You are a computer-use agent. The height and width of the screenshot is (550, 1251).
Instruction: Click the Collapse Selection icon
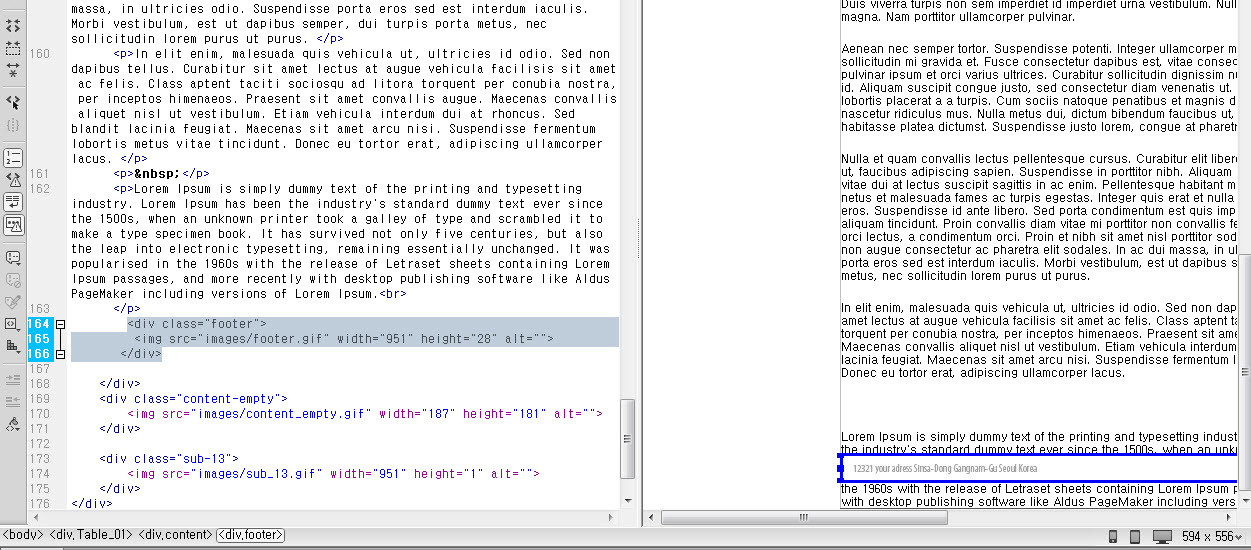(13, 47)
